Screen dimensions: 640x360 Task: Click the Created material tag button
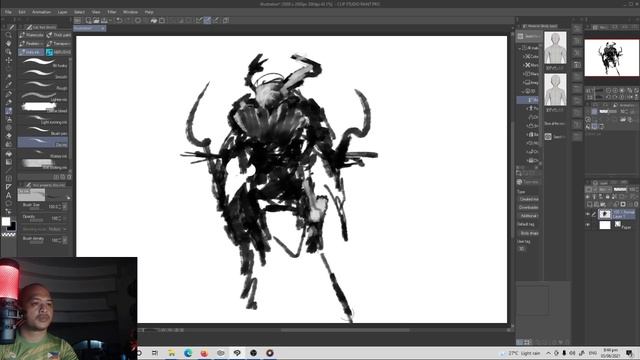click(529, 199)
